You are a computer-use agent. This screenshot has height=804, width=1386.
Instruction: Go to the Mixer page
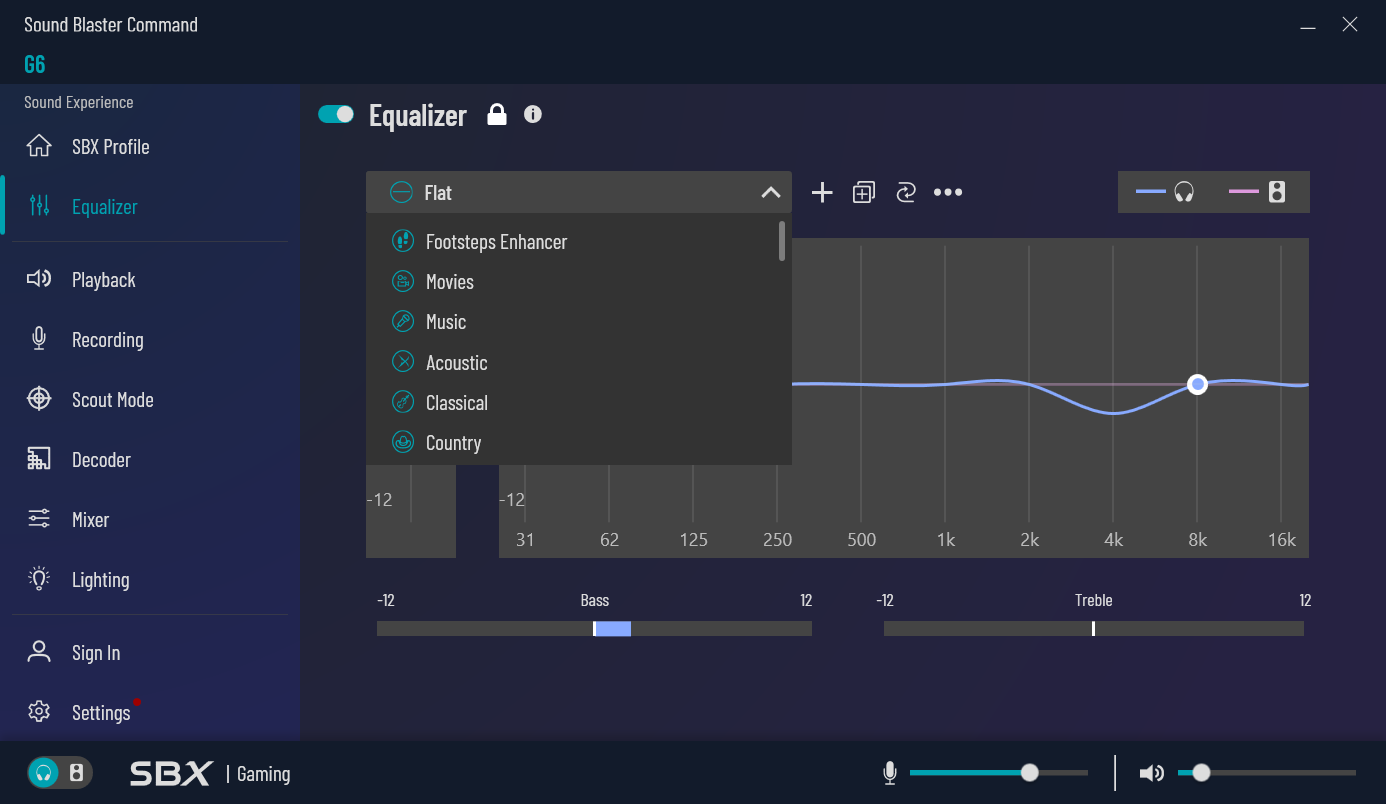[90, 520]
